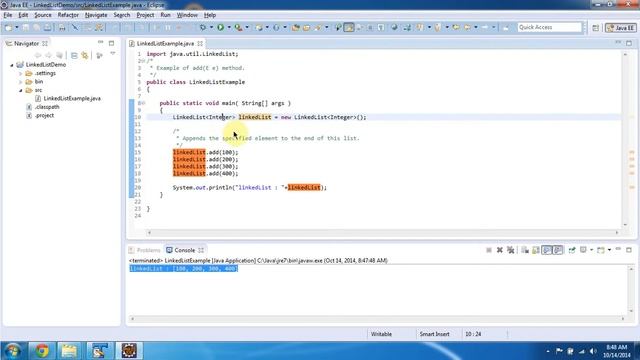This screenshot has width=640, height=360.
Task: Click the Navigator view tab
Action: click(x=27, y=43)
